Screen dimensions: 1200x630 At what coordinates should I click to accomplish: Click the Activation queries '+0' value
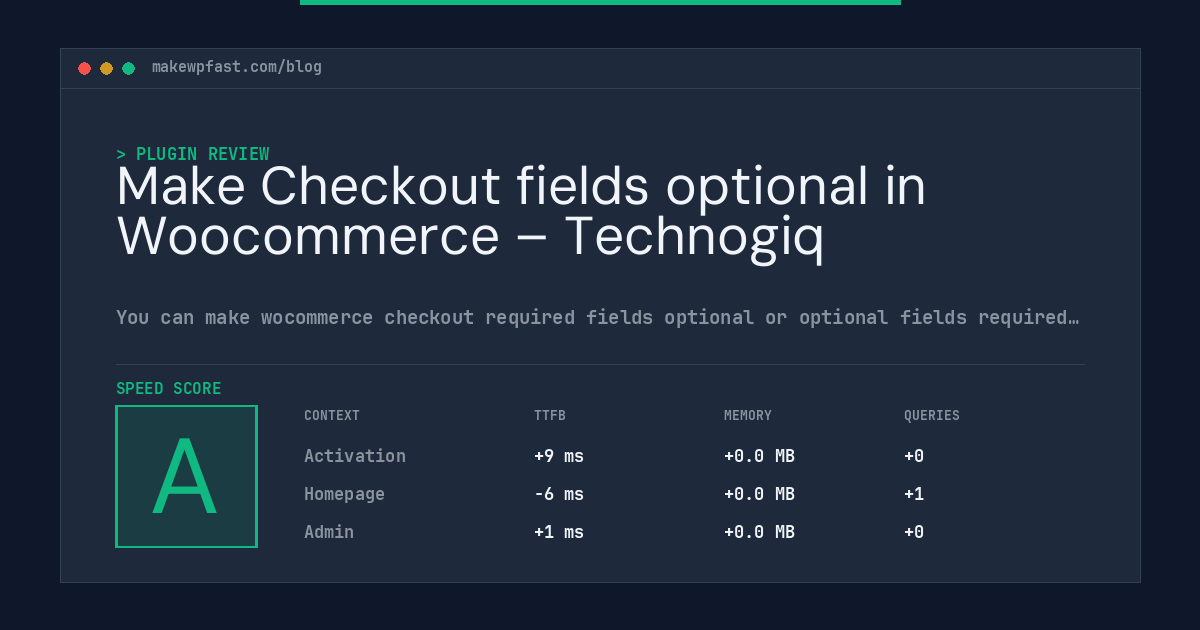(914, 456)
